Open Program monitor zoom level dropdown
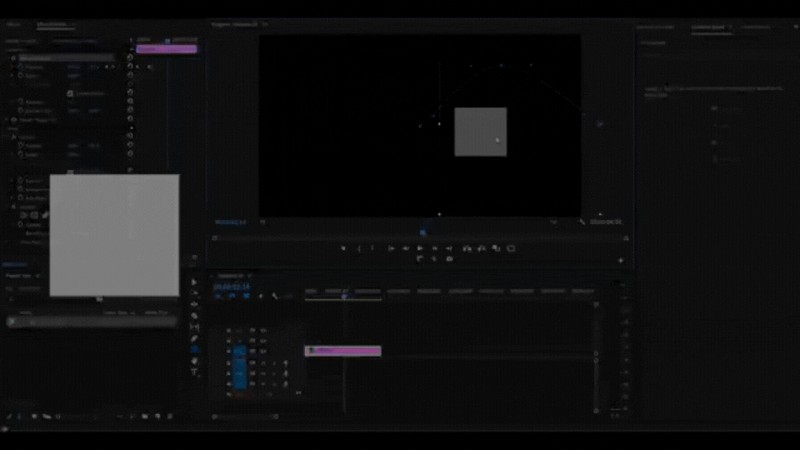Screen dimensions: 800x450 (x=263, y=222)
